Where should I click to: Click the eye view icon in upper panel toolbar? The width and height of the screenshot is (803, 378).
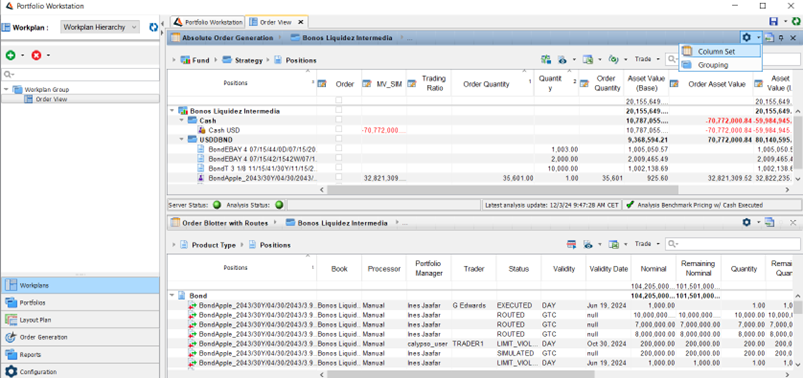562,59
